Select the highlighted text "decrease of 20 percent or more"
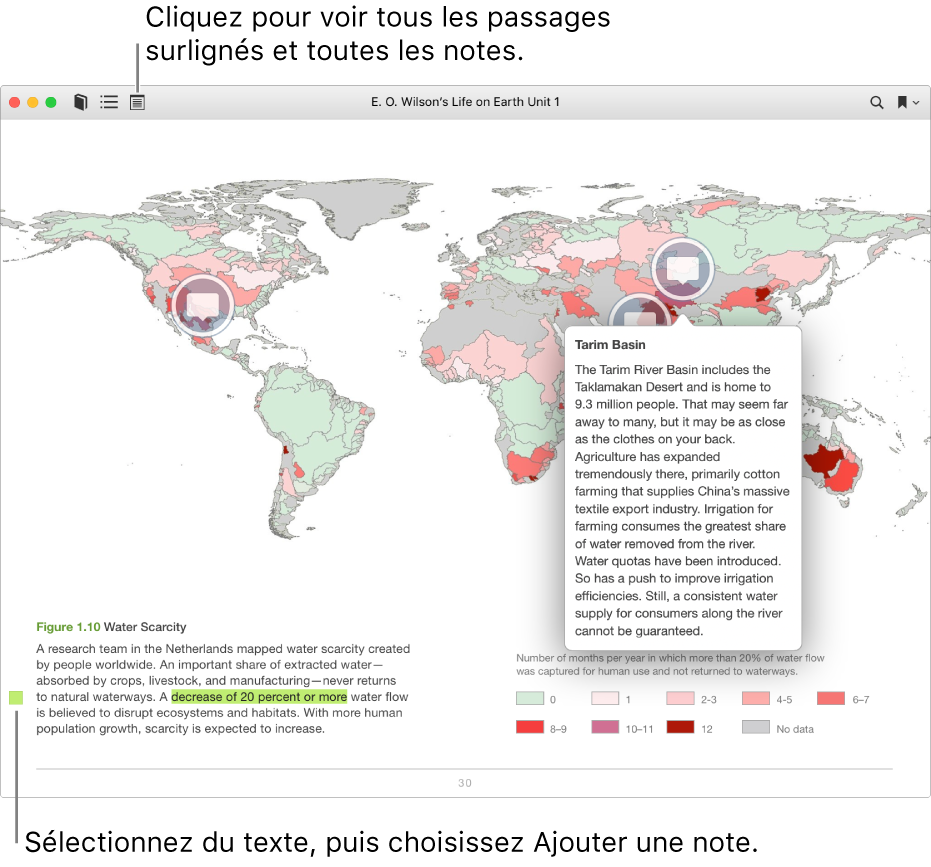 tap(259, 697)
